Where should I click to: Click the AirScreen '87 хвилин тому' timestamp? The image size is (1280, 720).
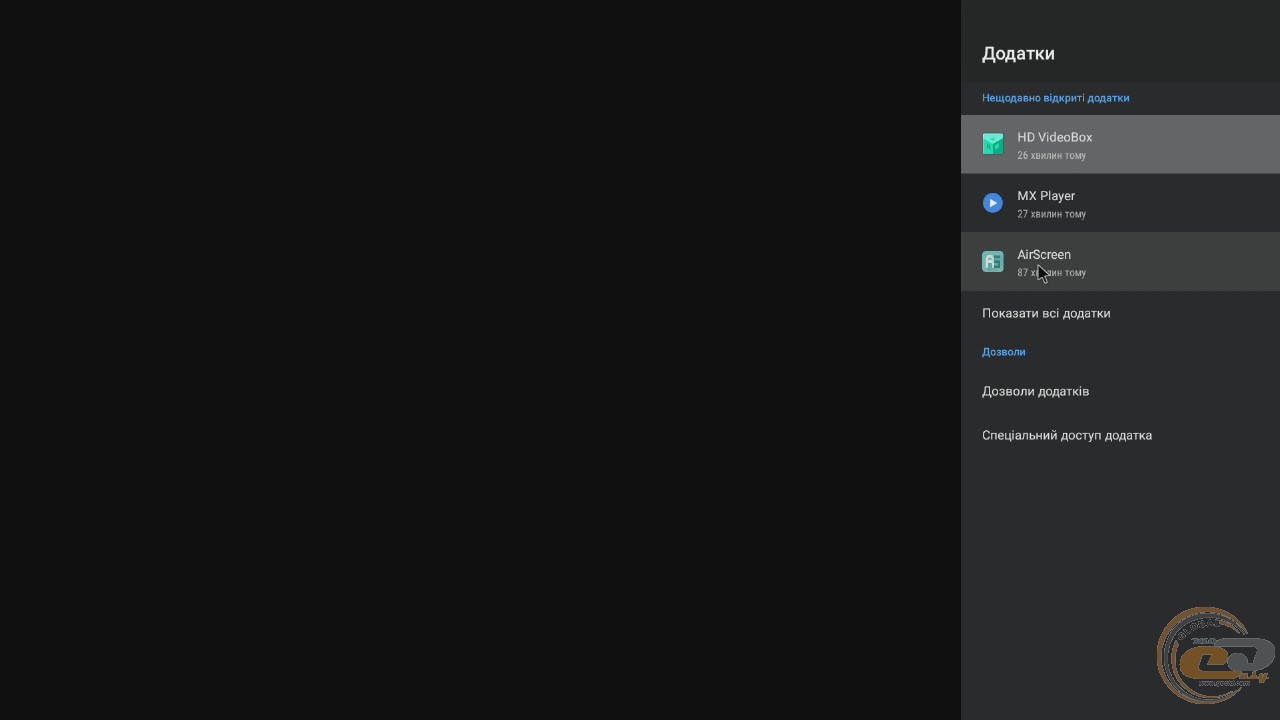click(1051, 273)
